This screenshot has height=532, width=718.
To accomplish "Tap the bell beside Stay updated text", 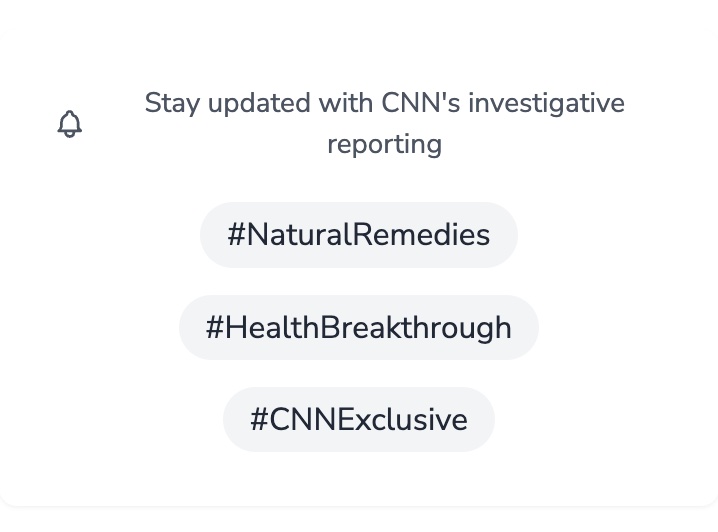I will 70,124.
